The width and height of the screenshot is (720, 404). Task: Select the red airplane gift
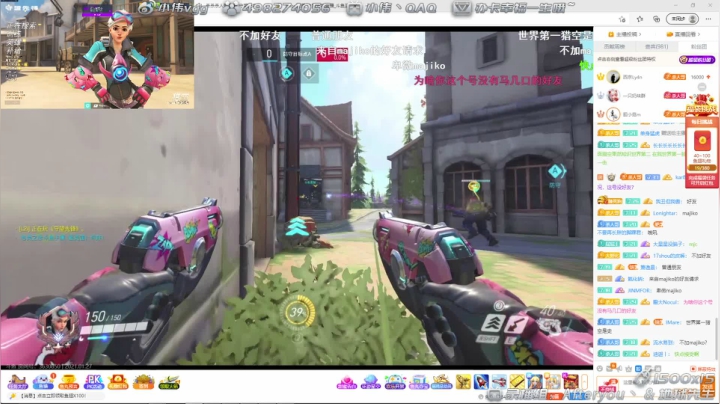[x=499, y=382]
